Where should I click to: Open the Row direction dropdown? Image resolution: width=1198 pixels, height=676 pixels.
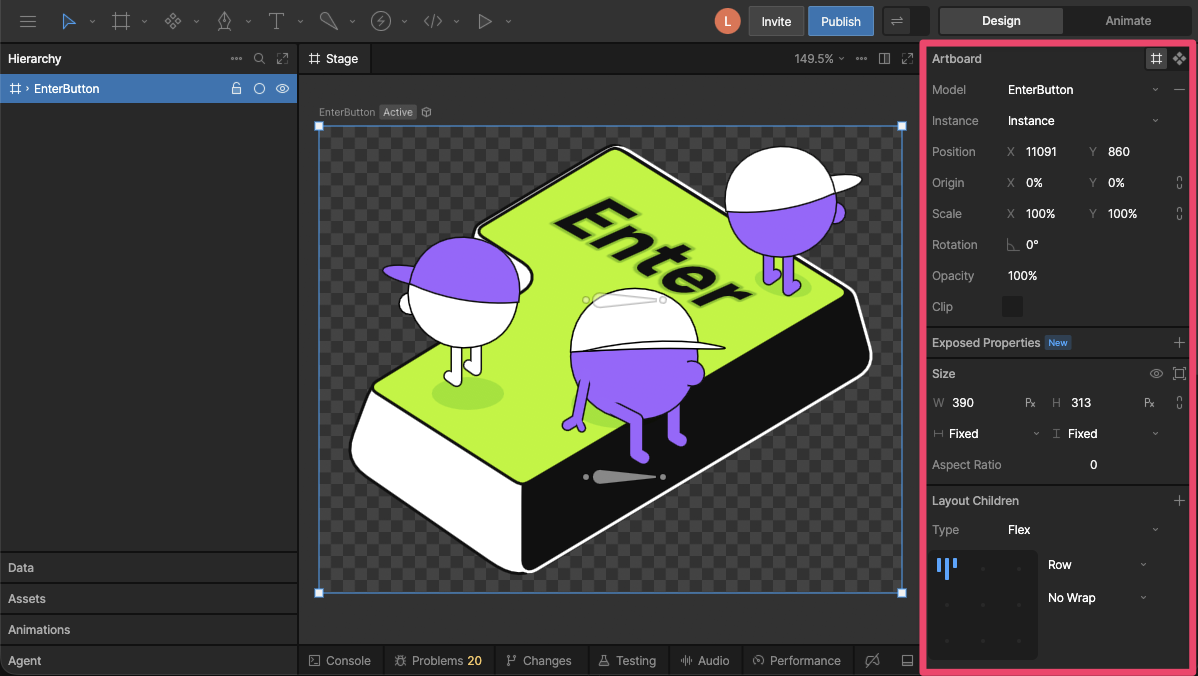pyautogui.click(x=1097, y=565)
